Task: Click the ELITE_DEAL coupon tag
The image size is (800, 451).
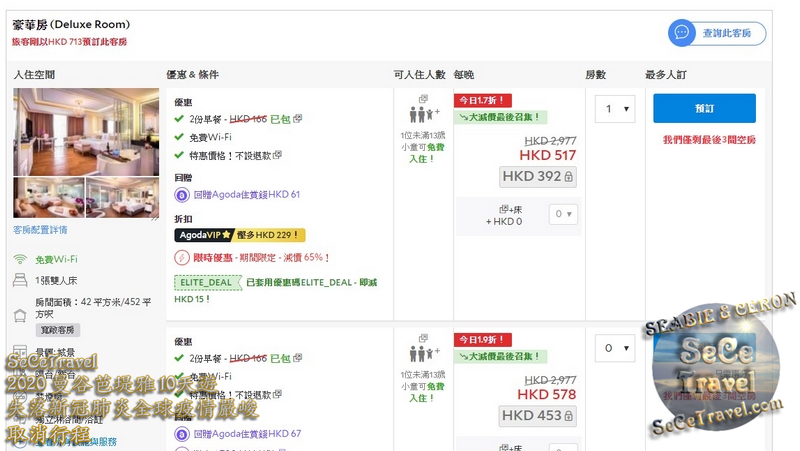Action: pos(208,283)
